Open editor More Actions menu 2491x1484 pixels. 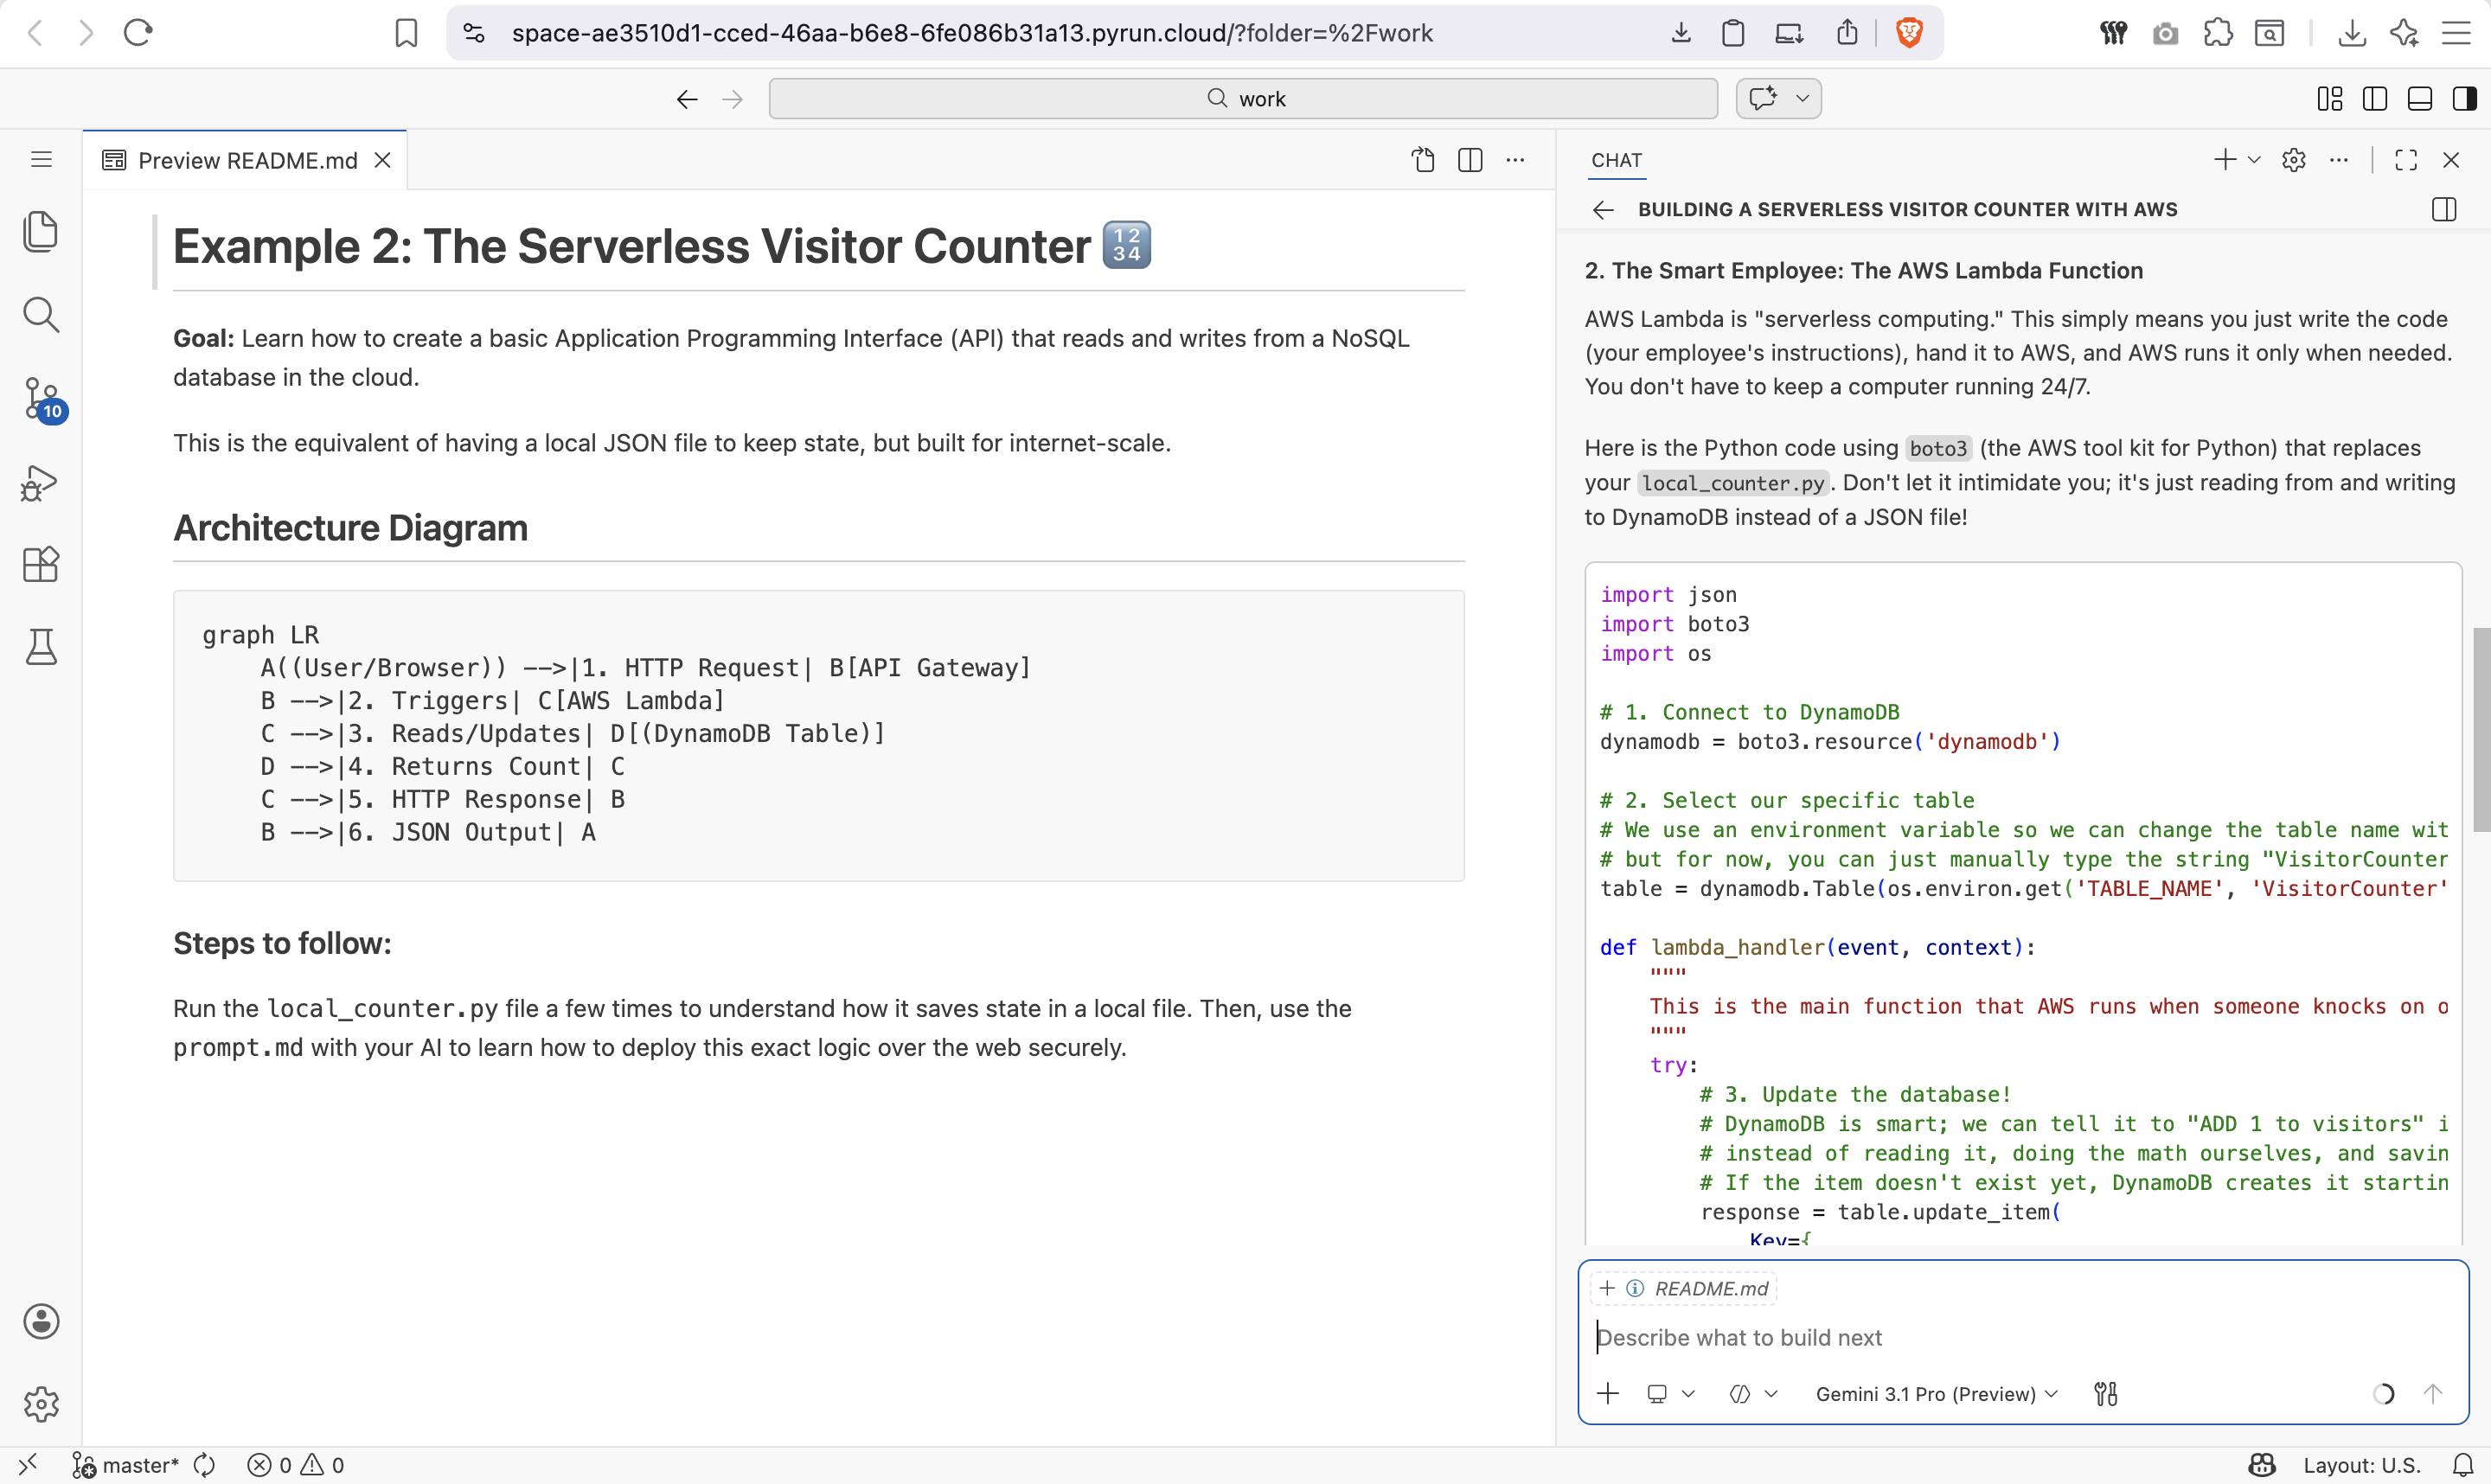tap(1516, 160)
